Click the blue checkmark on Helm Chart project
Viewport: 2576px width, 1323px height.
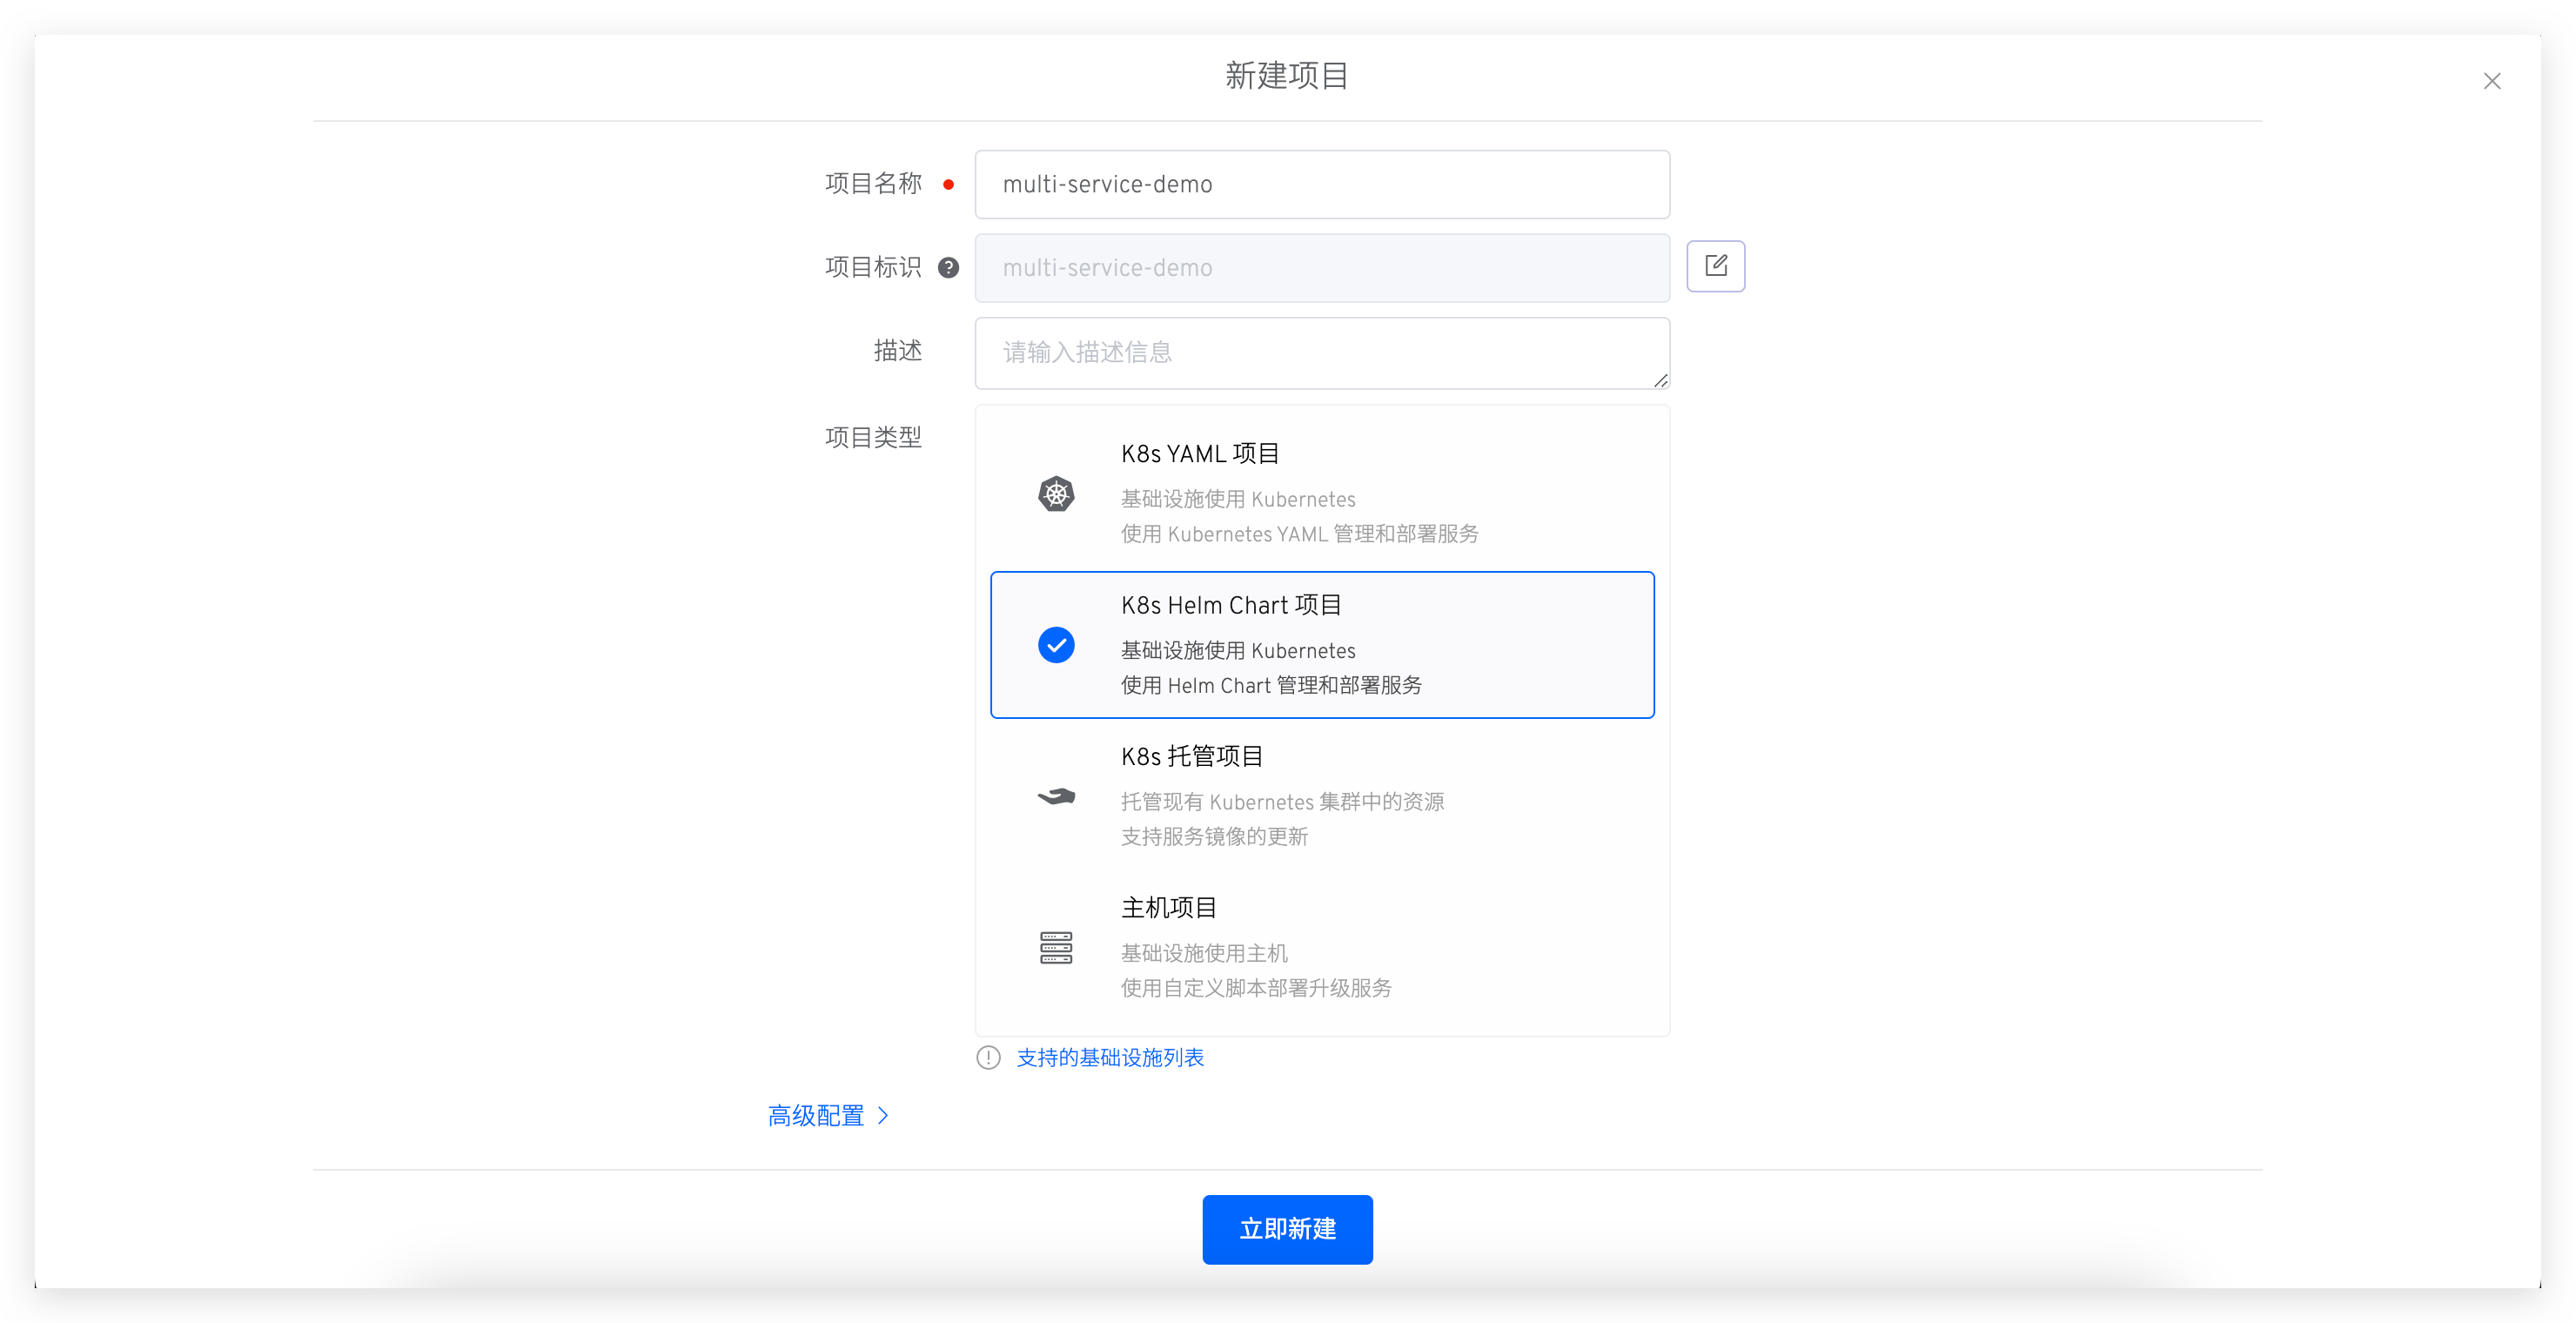pos(1056,645)
